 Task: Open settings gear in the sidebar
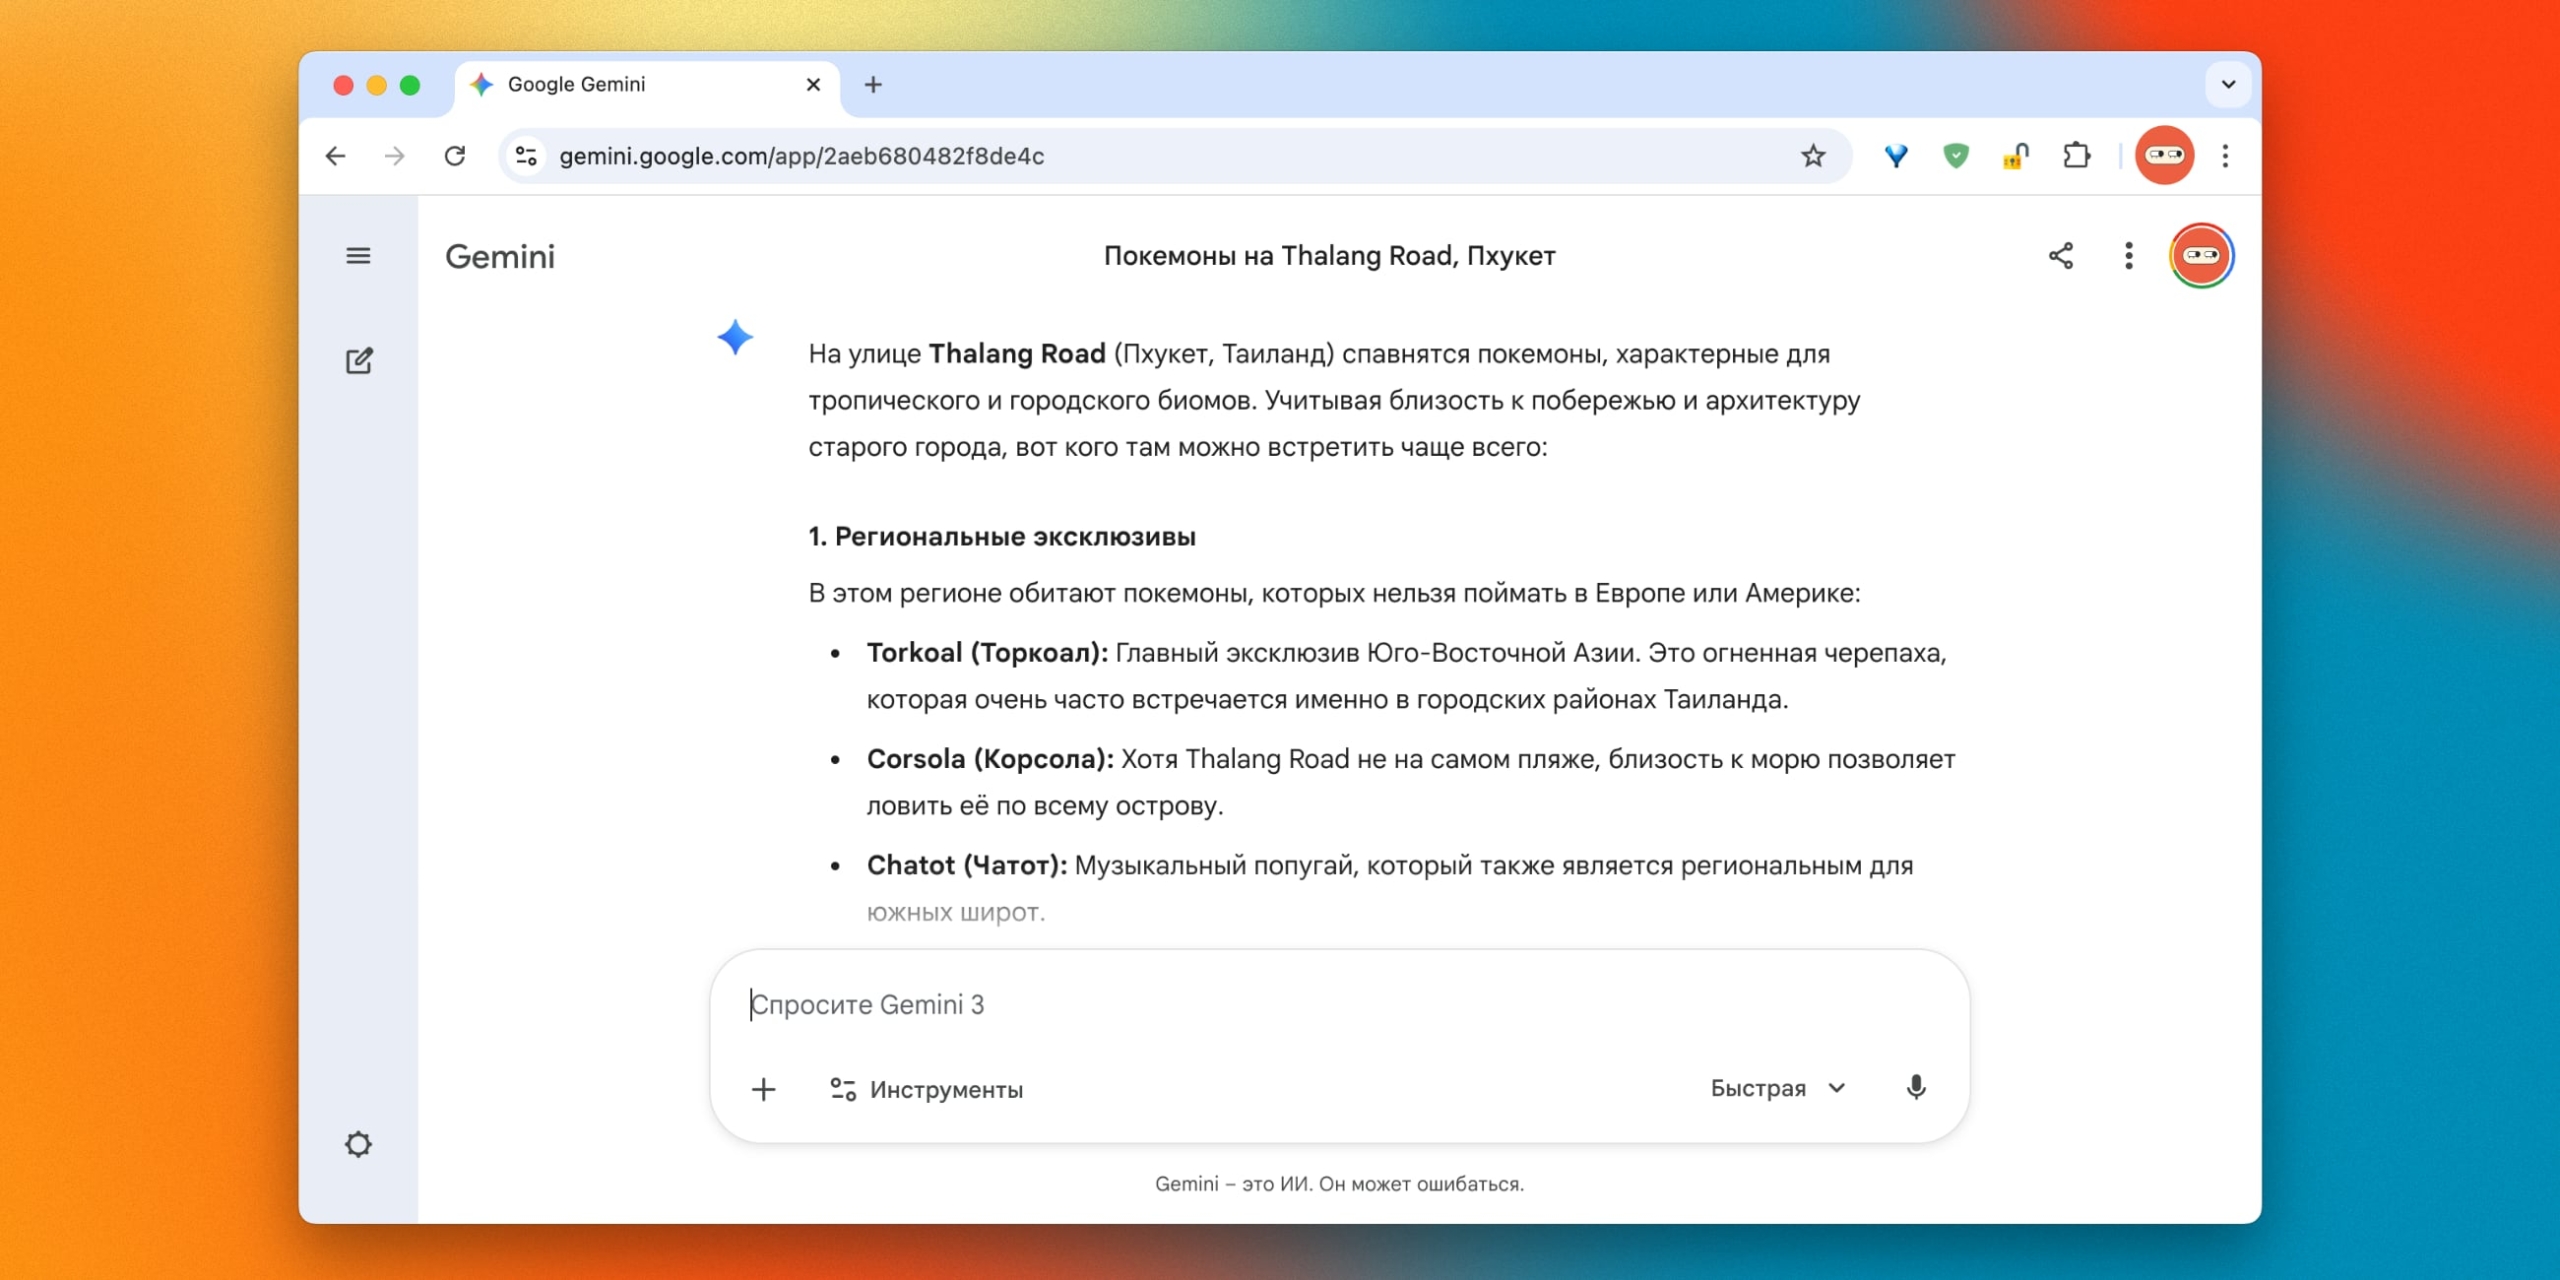(358, 1144)
